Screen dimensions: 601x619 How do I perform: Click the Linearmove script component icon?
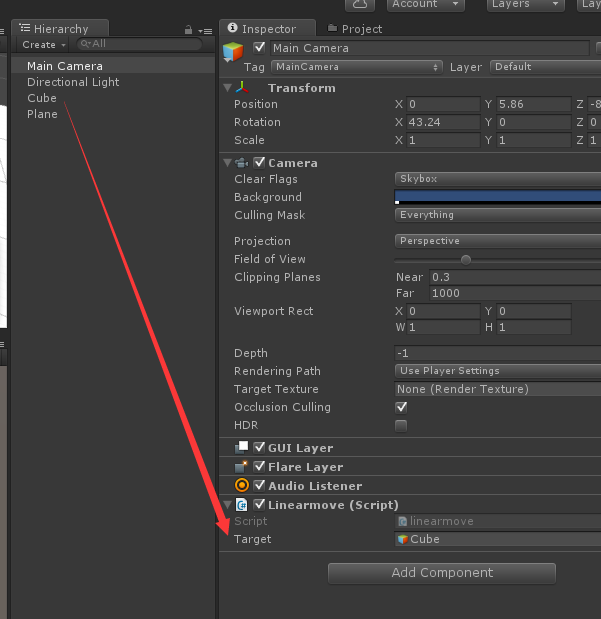pyautogui.click(x=243, y=505)
